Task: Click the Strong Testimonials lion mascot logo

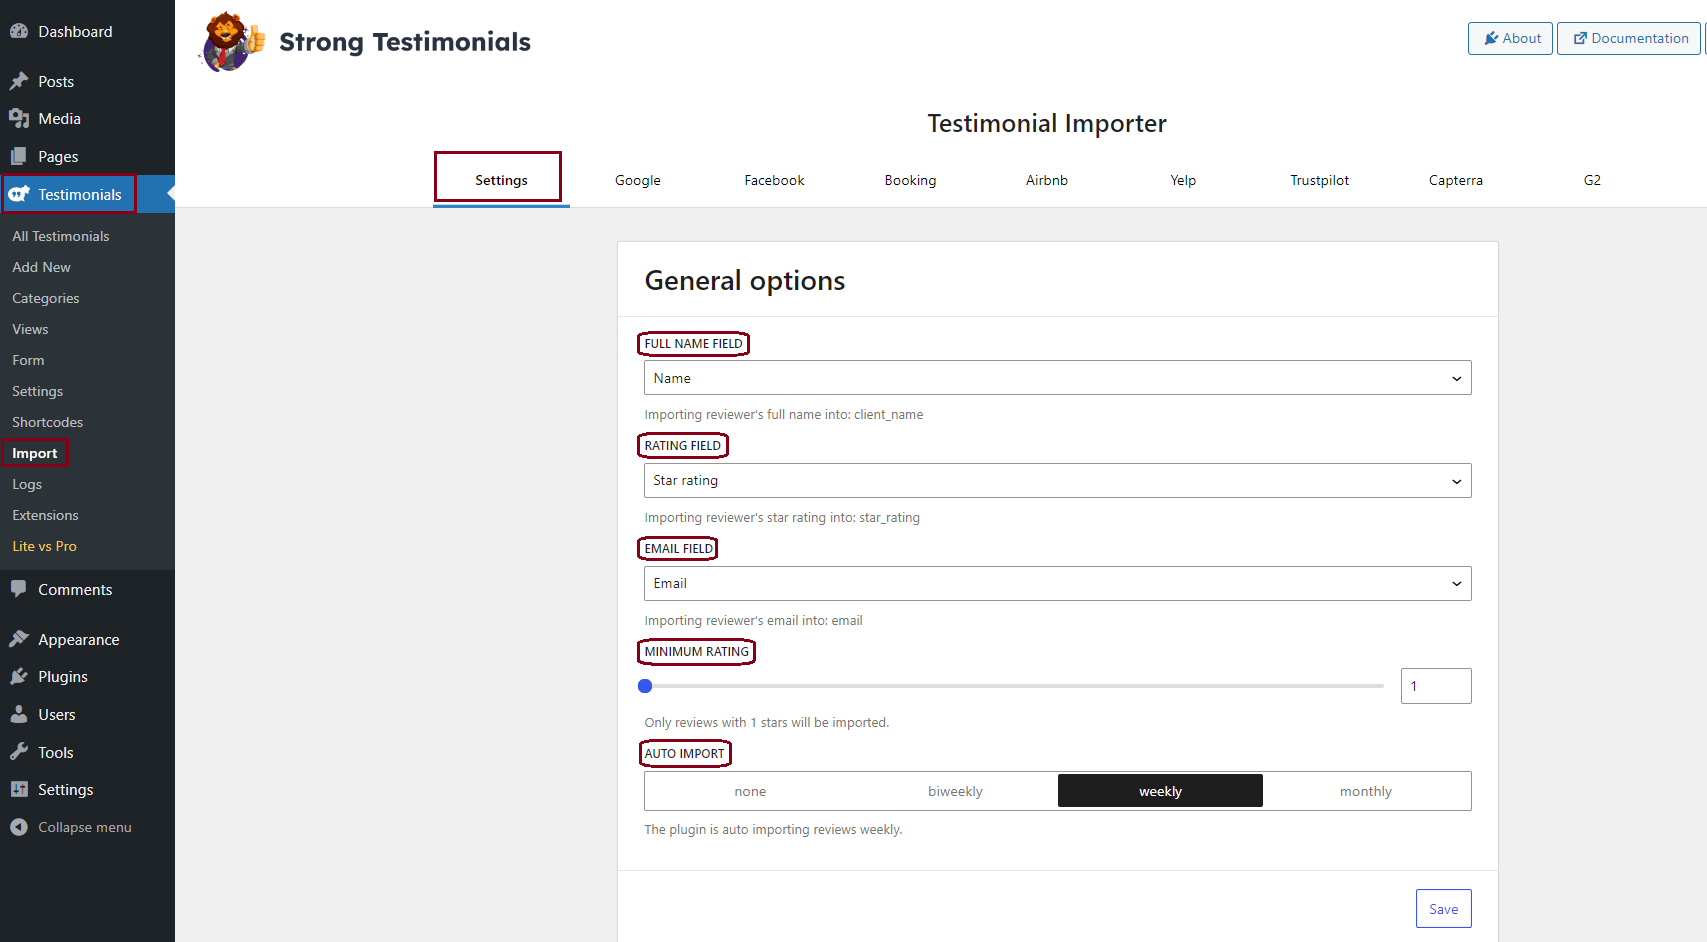Action: point(233,42)
